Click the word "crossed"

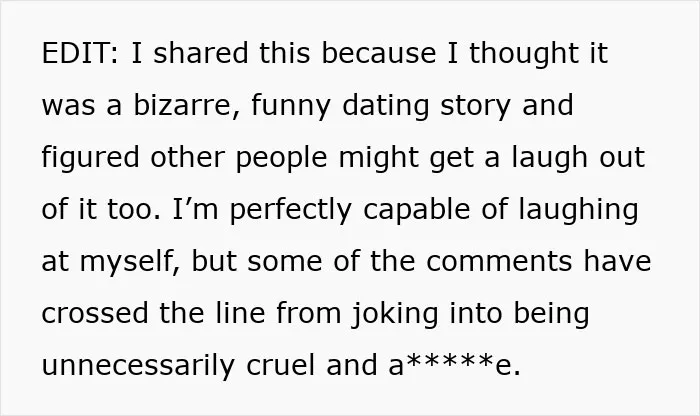click(95, 313)
